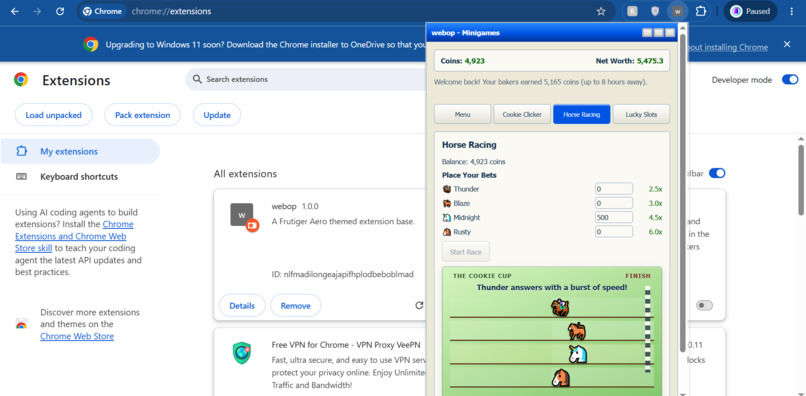The image size is (806, 396).
Task: Reload the page with the refresh icon
Action: pos(60,11)
